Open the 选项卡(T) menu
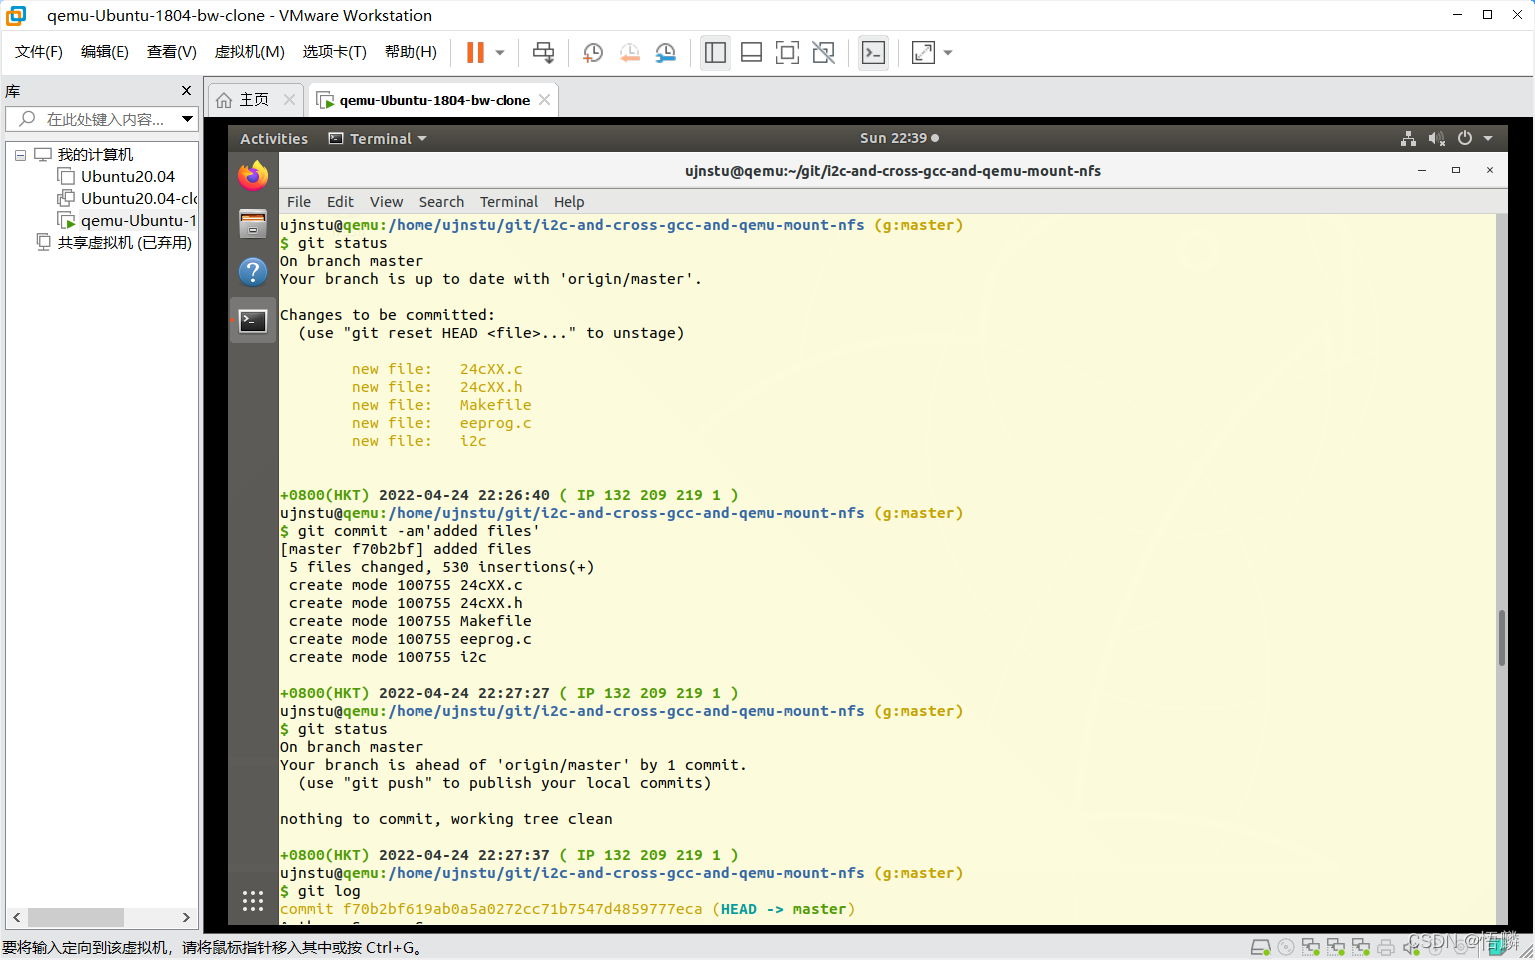 (335, 51)
